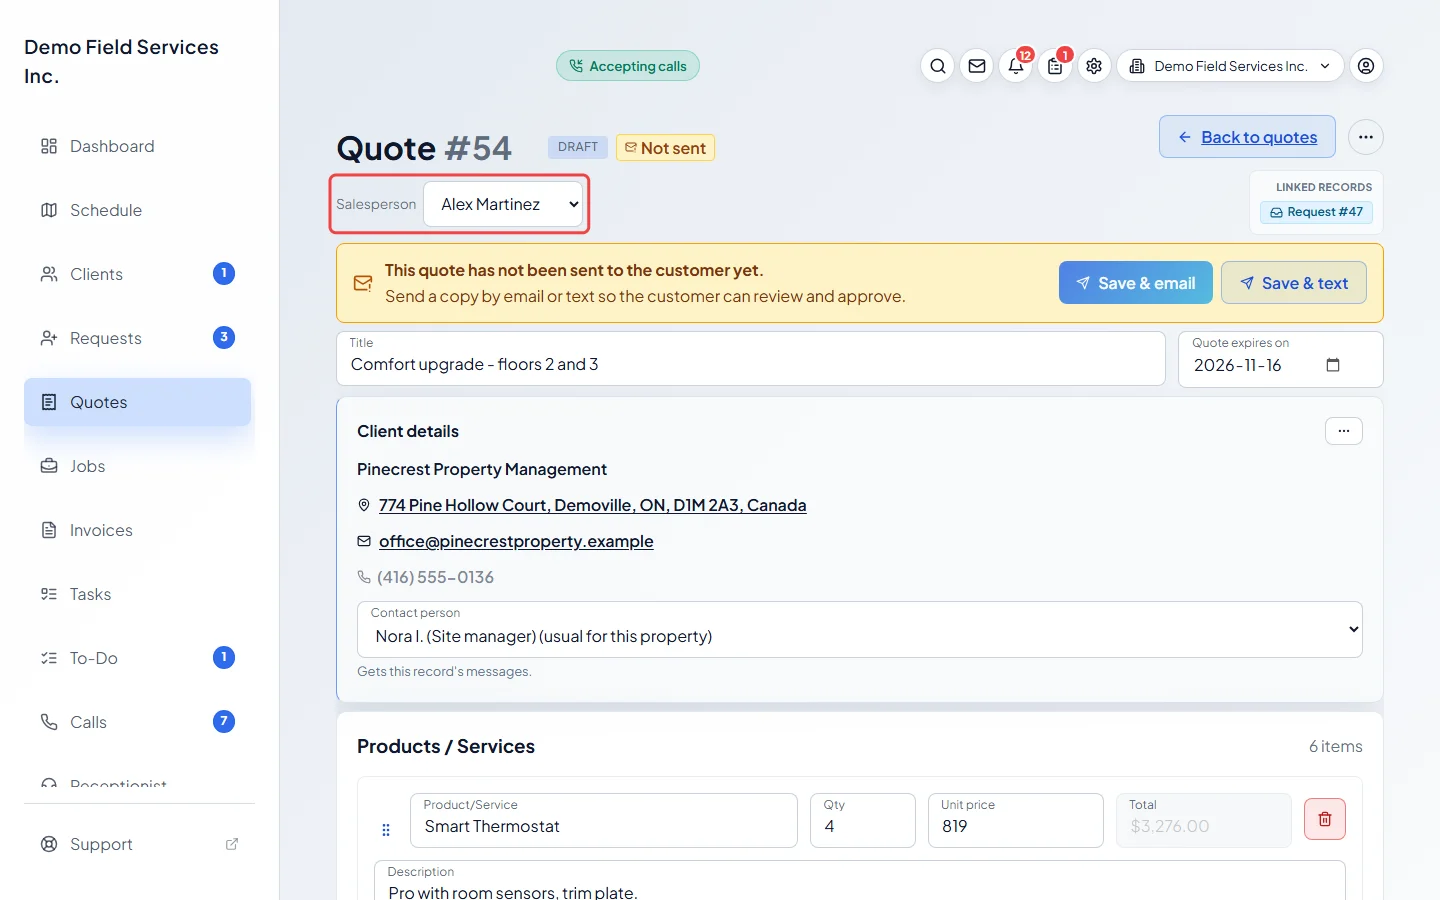
Task: Open linked record Request #47
Action: pyautogui.click(x=1316, y=212)
